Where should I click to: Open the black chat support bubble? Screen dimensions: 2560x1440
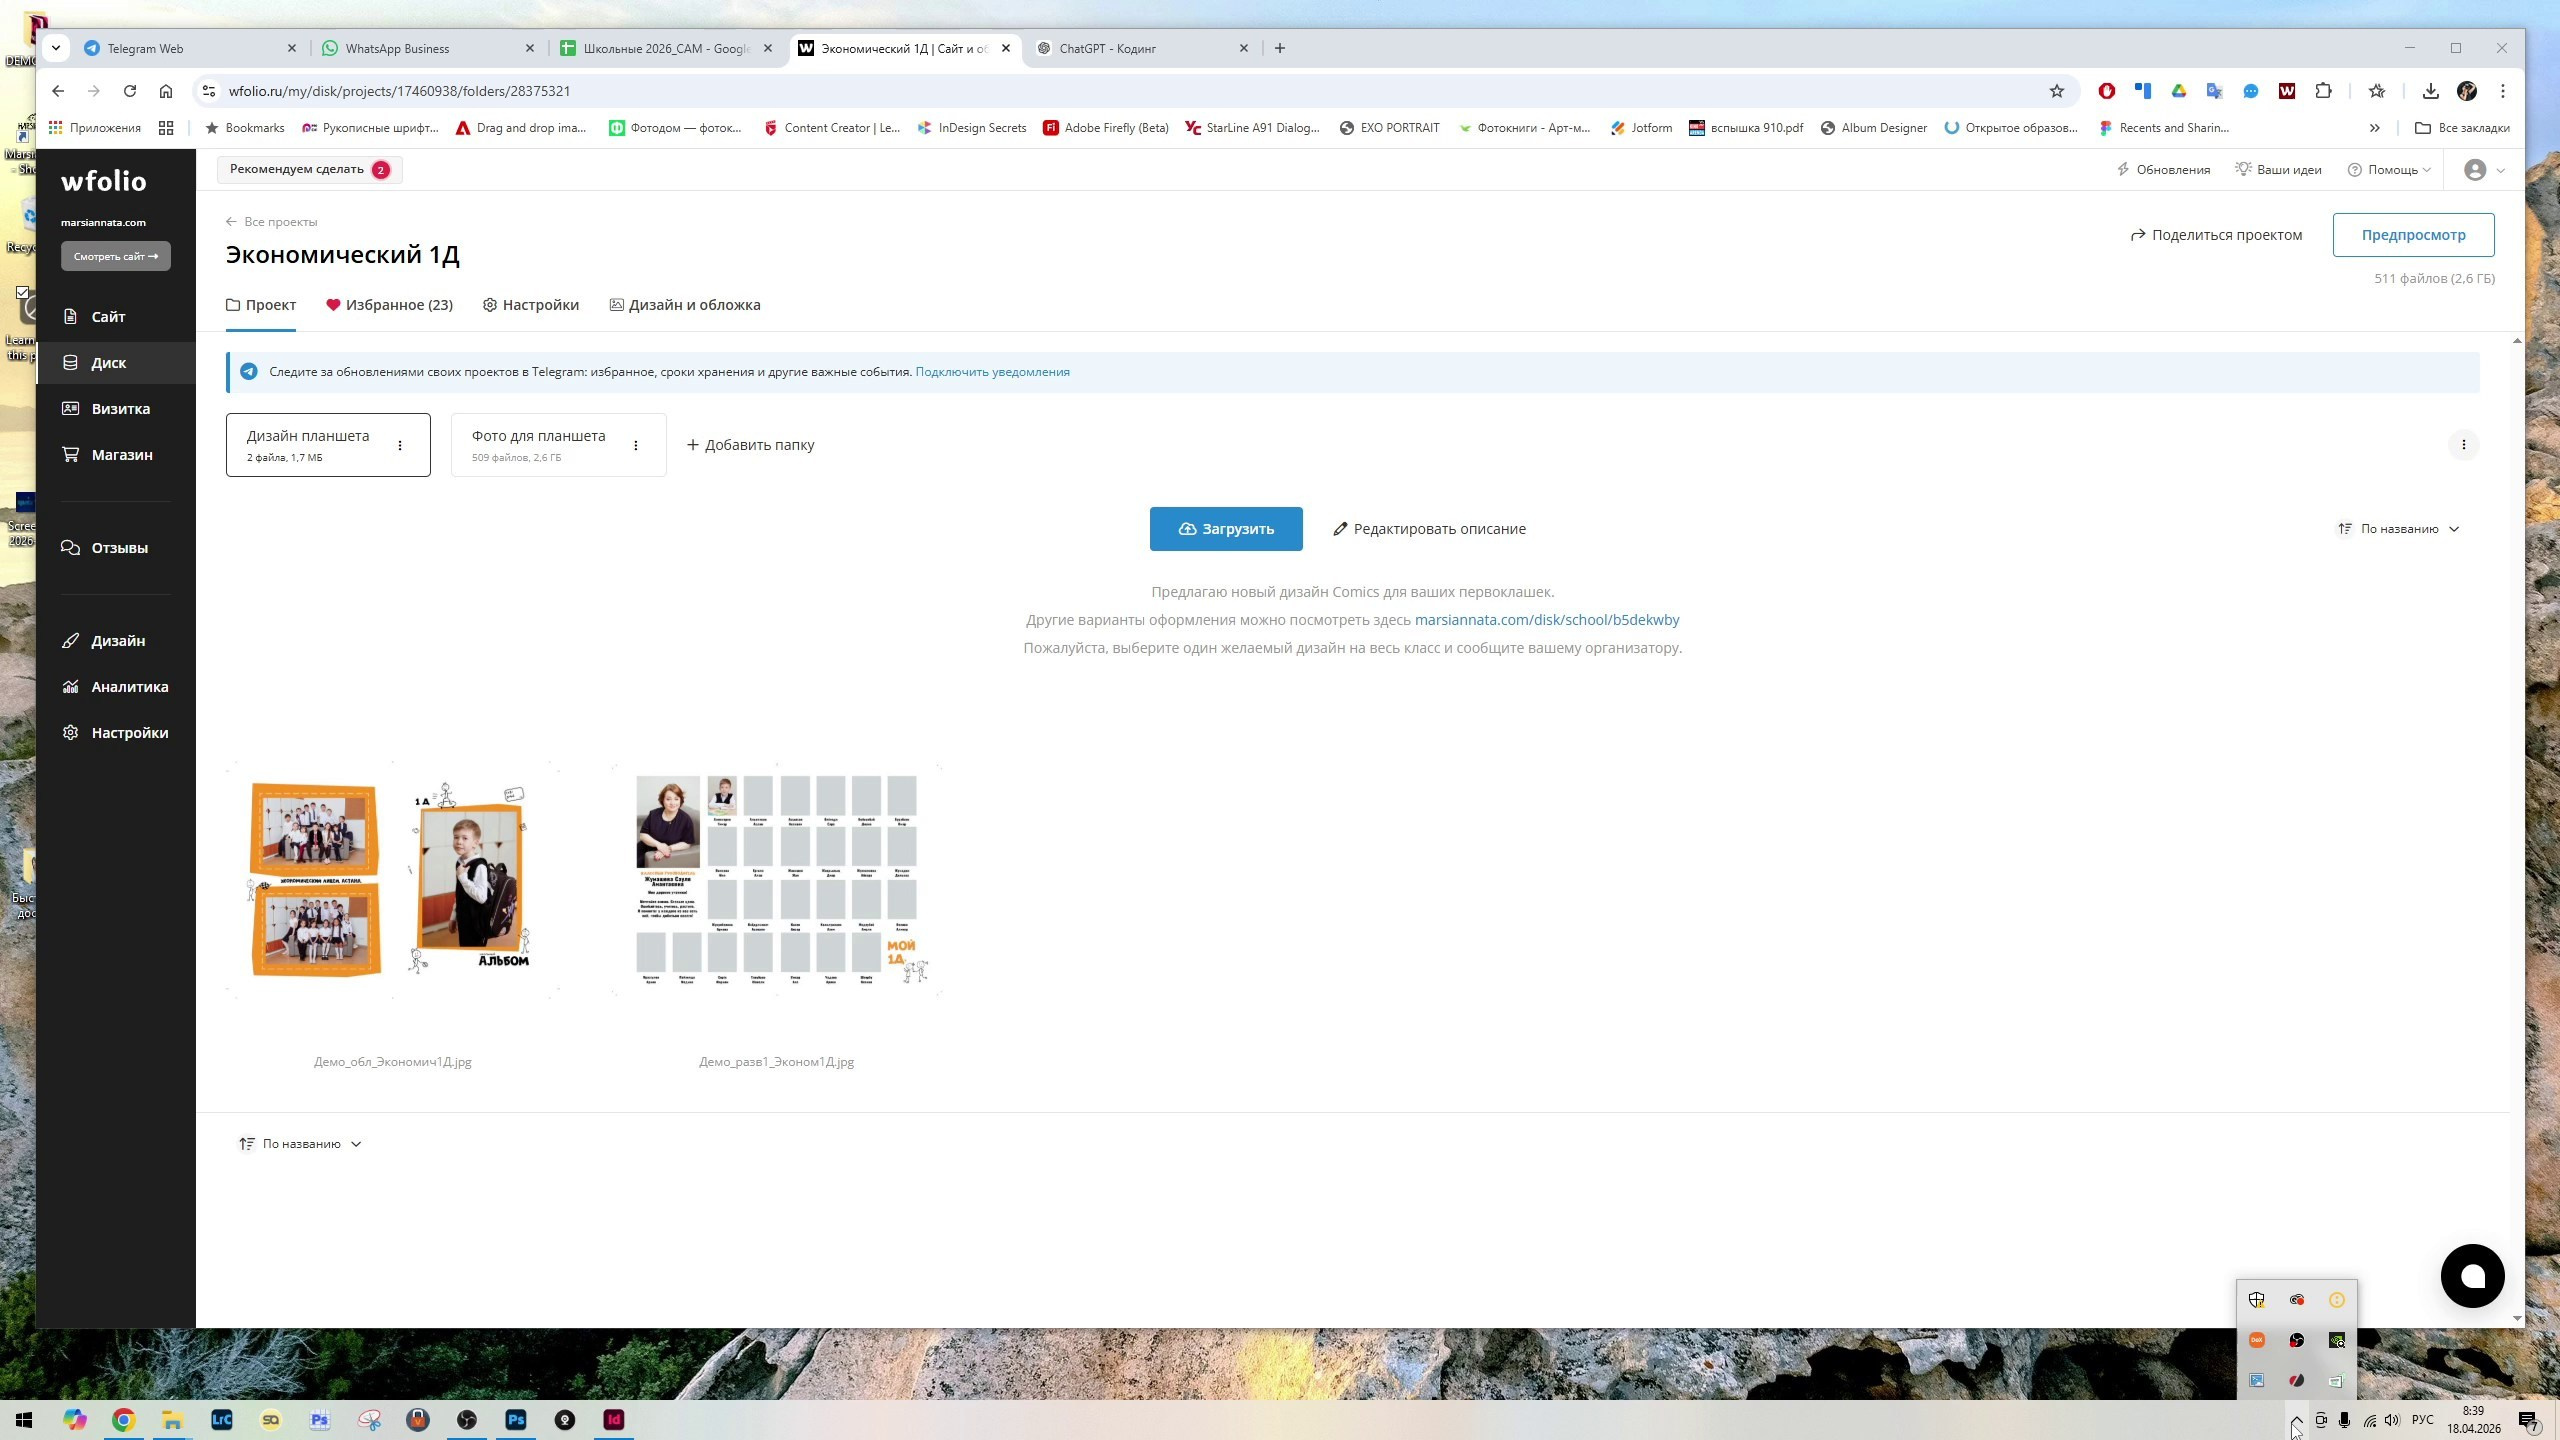[2472, 1276]
